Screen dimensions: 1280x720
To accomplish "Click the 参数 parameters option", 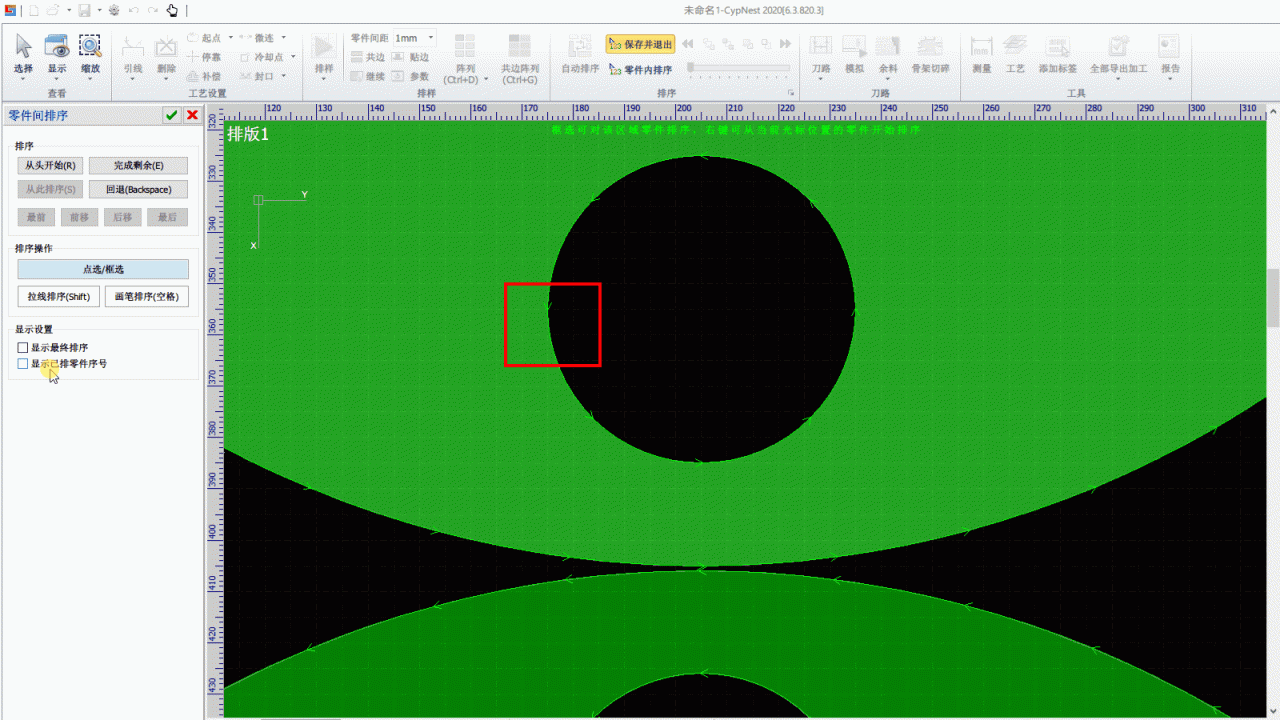I will pyautogui.click(x=410, y=76).
